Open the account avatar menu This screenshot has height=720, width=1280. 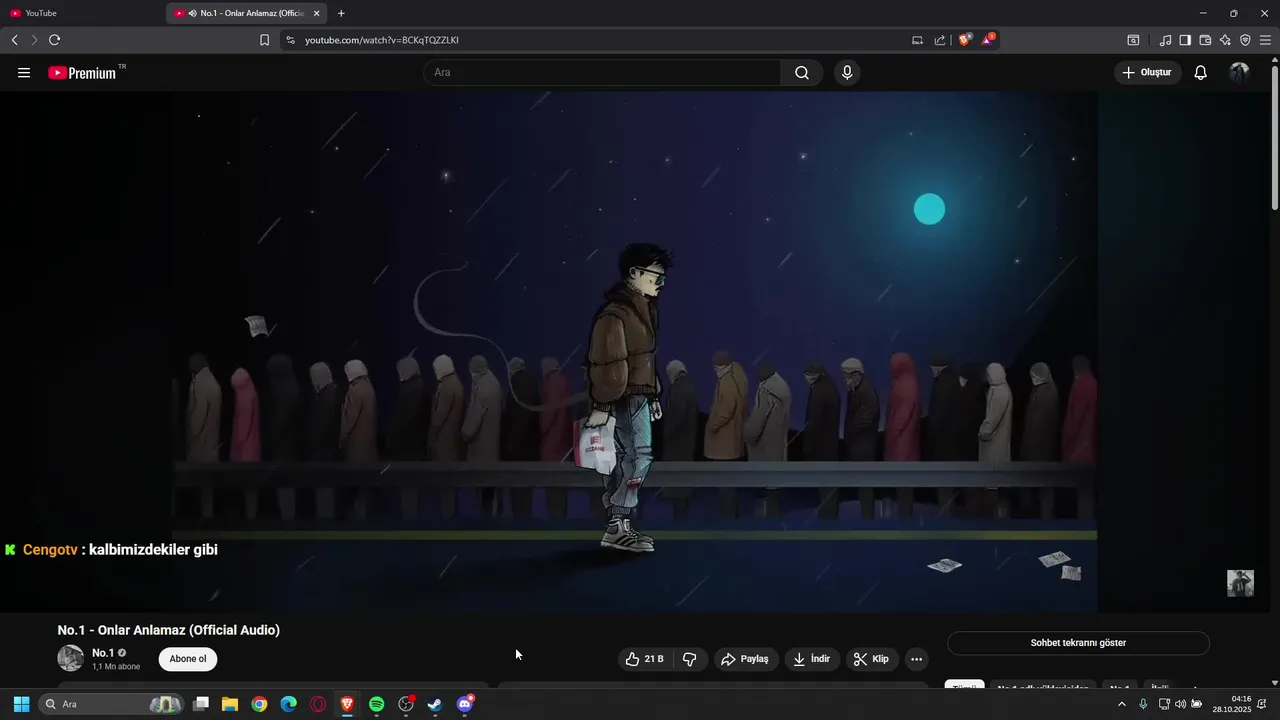coord(1239,73)
